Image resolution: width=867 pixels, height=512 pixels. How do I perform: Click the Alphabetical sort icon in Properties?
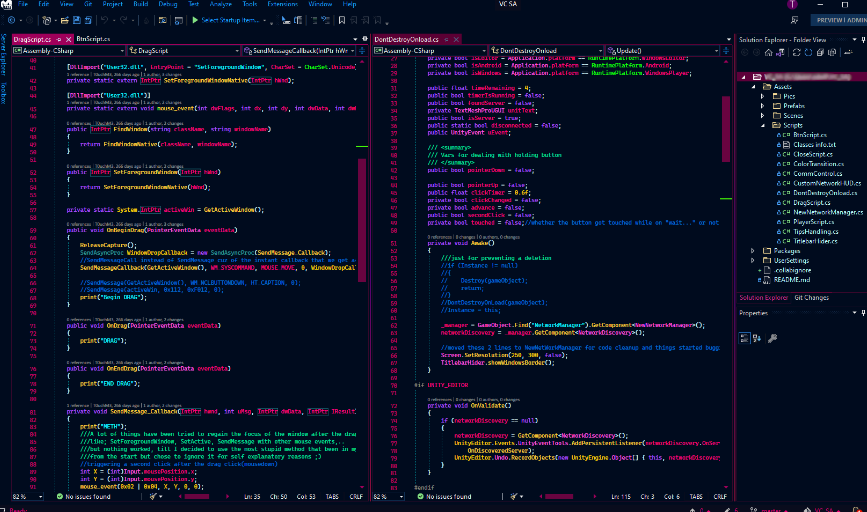pyautogui.click(x=757, y=338)
